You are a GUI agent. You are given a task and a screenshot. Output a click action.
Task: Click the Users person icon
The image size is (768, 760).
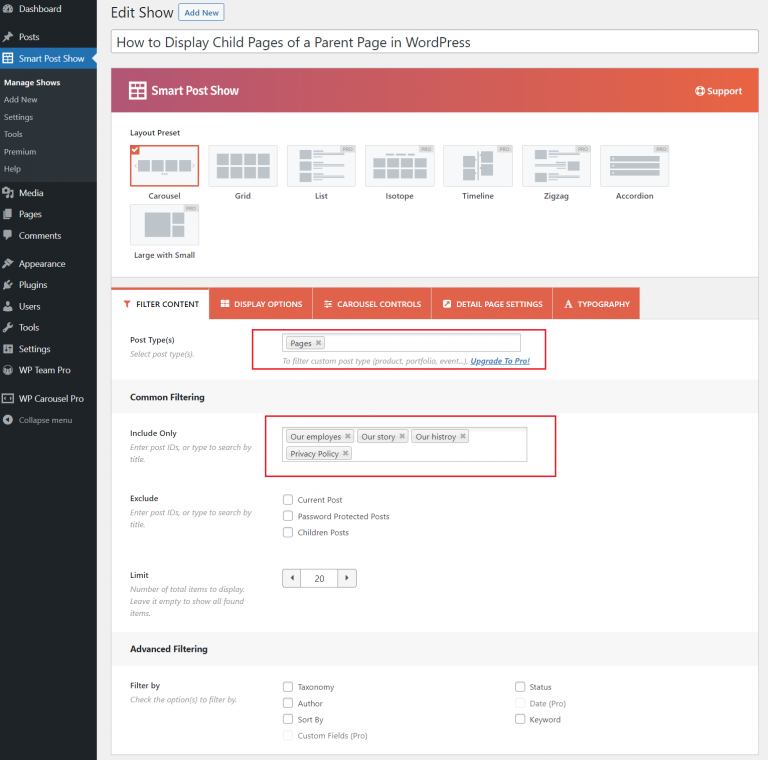pyautogui.click(x=8, y=306)
